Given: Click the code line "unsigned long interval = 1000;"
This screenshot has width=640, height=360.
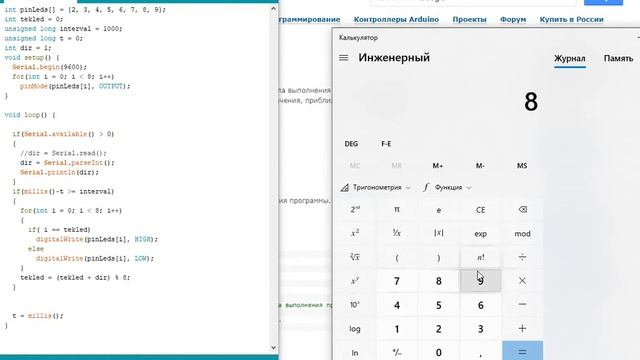Looking at the screenshot, I should (x=63, y=29).
